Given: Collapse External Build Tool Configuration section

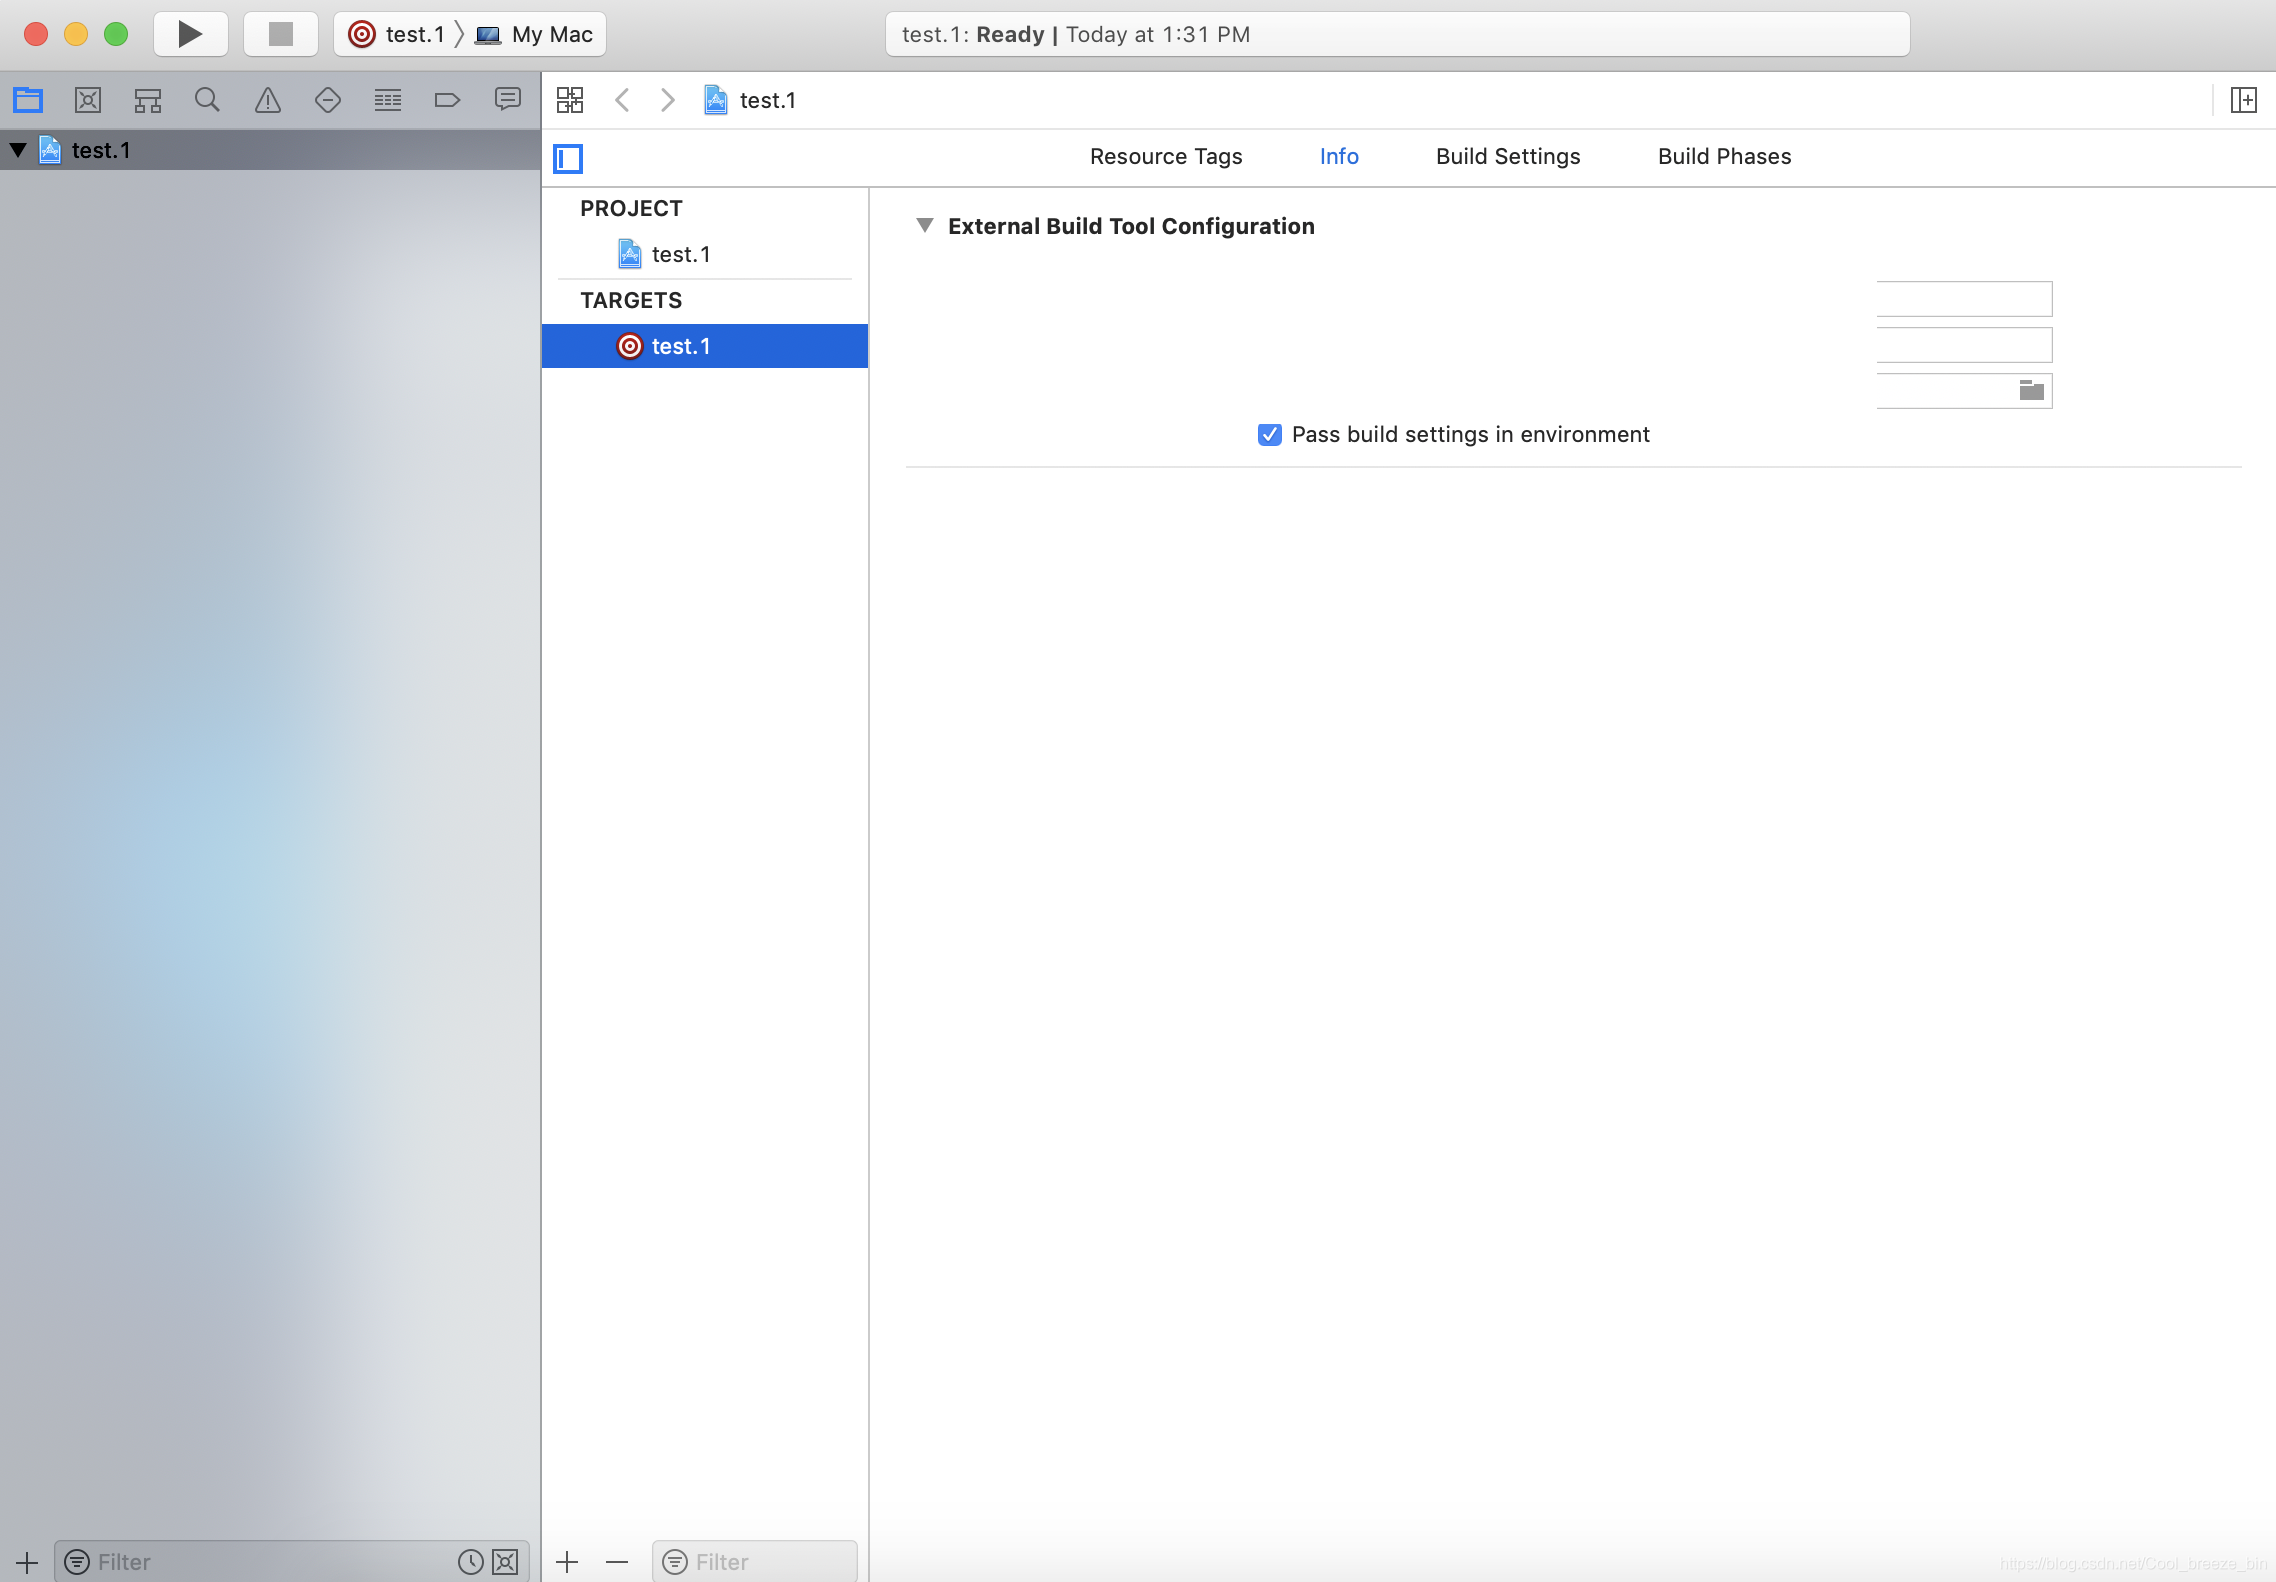Looking at the screenshot, I should tap(925, 226).
